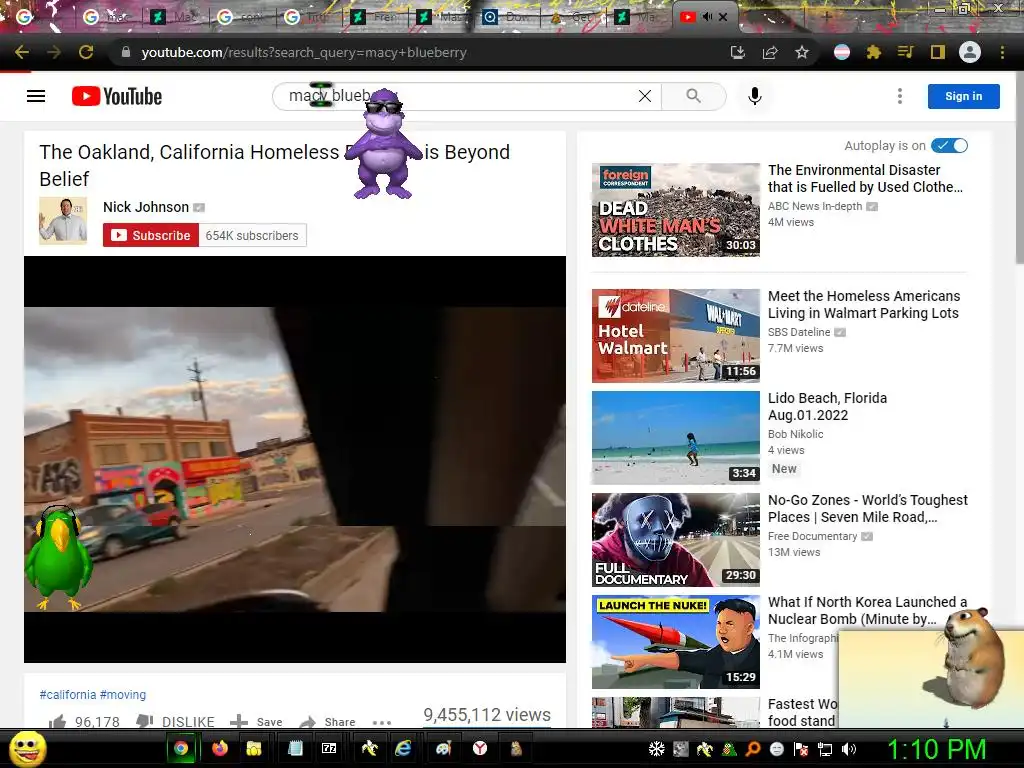This screenshot has height=768, width=1024.
Task: Click ABC News In-depth channel name
Action: point(815,206)
